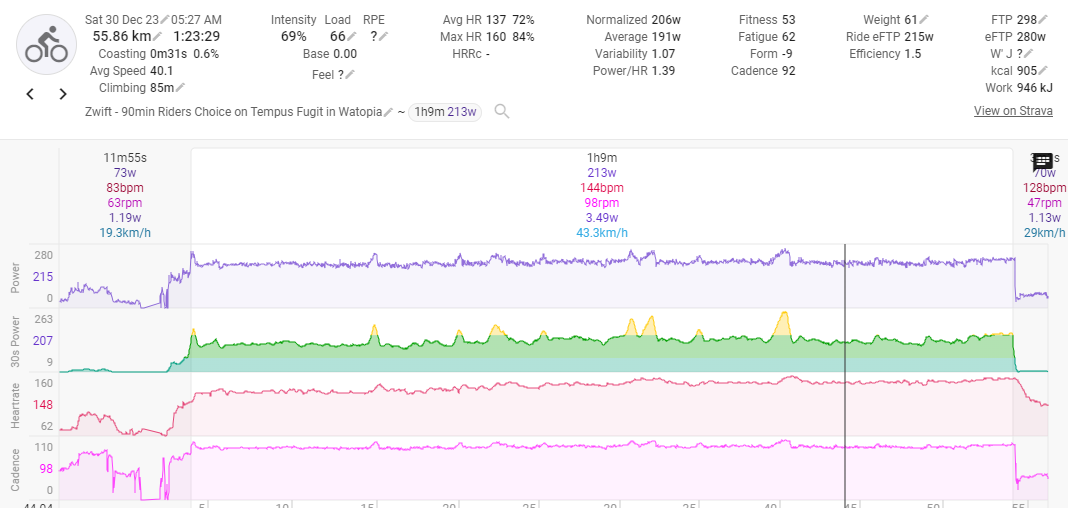Click the Avg Speed 40.1 value
This screenshot has width=1068, height=508.
(161, 71)
